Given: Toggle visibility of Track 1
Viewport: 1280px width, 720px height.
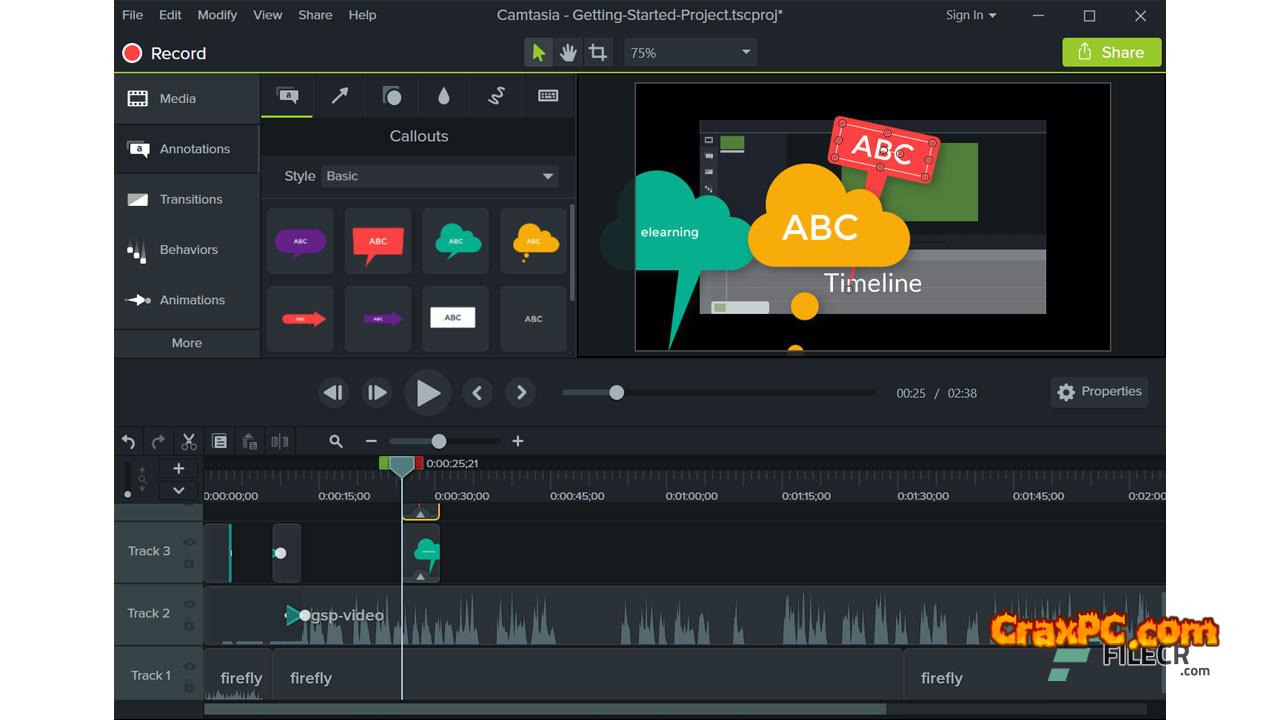Looking at the screenshot, I should tap(189, 667).
